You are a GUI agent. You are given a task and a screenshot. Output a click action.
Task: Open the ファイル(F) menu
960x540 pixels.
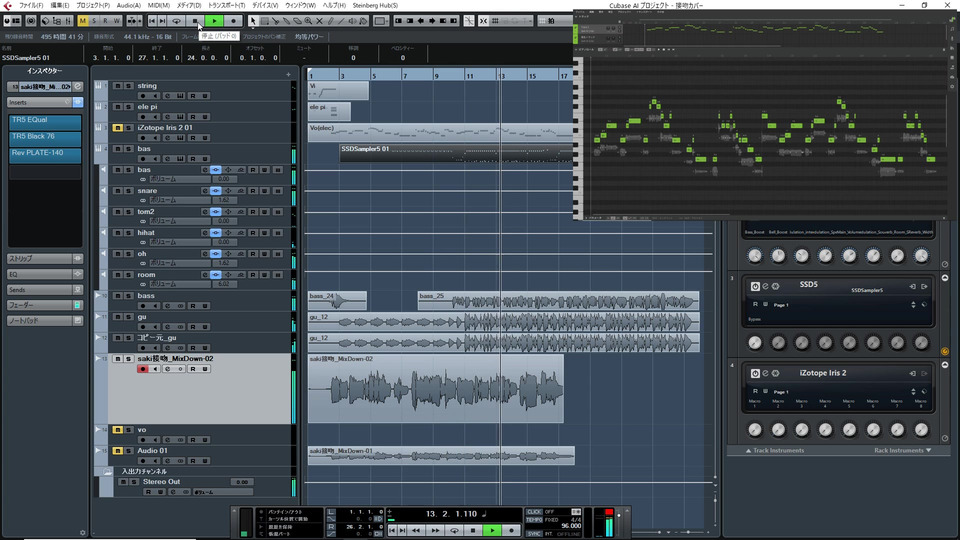[31, 5]
